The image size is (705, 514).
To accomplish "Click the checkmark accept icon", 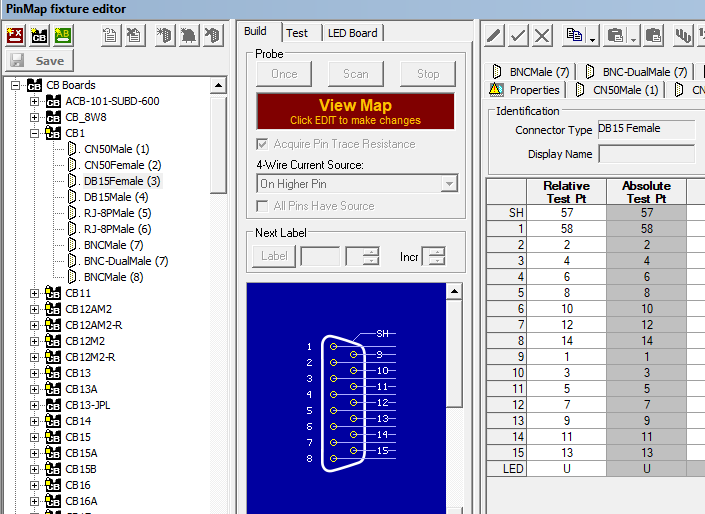I will tap(518, 36).
